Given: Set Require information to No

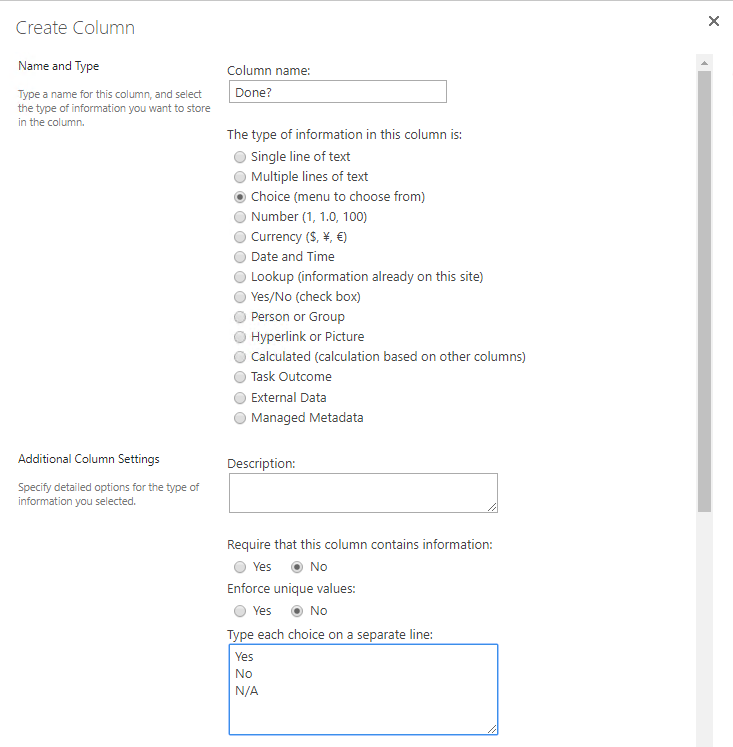Looking at the screenshot, I should pyautogui.click(x=297, y=567).
